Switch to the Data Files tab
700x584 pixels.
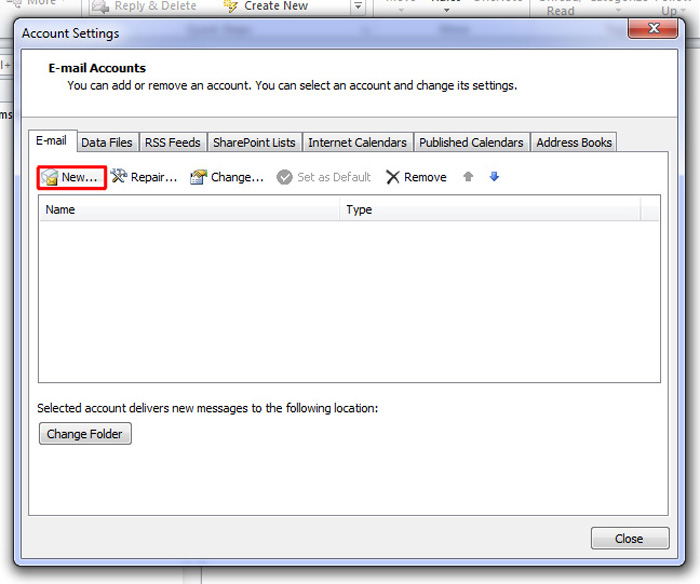(x=107, y=142)
